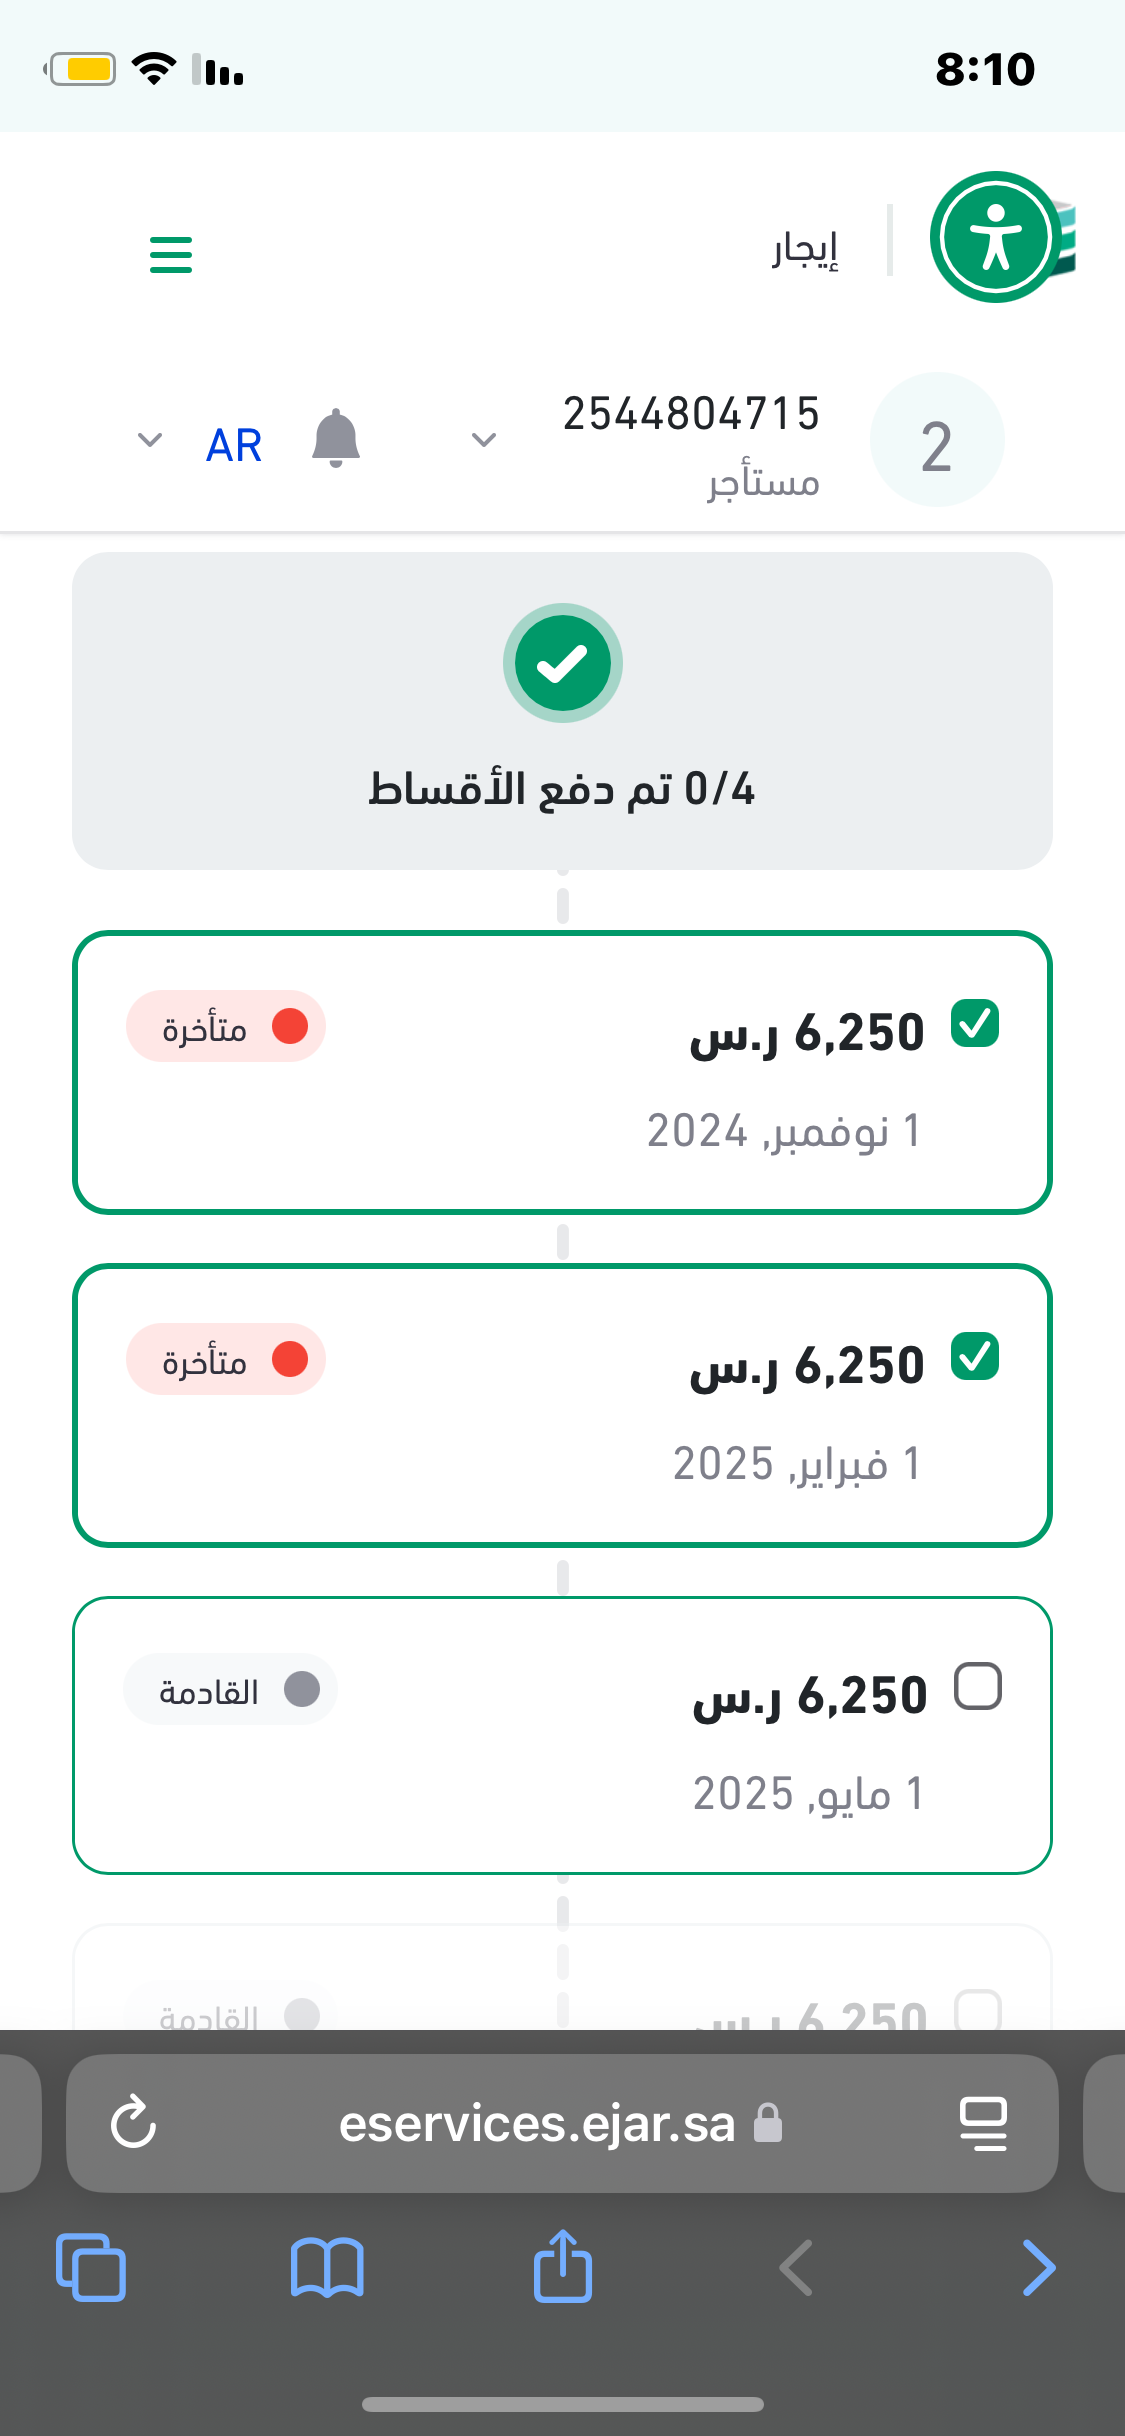Screen dimensions: 1125x2436
Task: Tap the إيجار header title
Action: pos(804,249)
